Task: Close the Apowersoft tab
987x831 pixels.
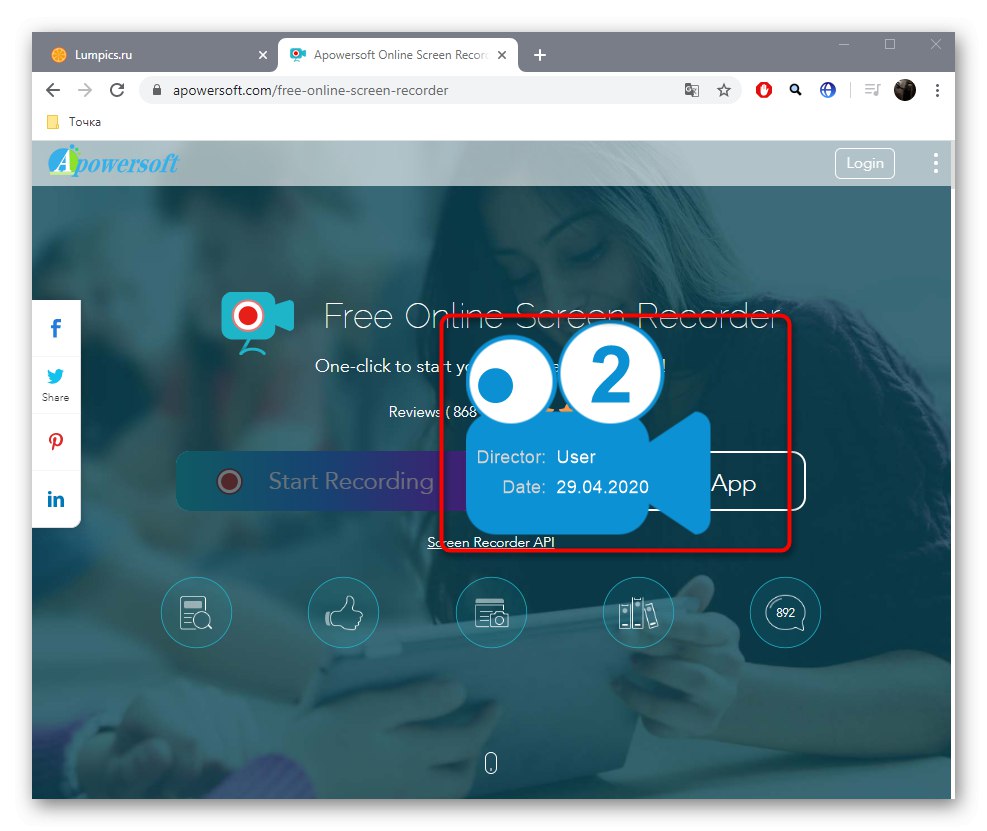Action: [x=502, y=55]
